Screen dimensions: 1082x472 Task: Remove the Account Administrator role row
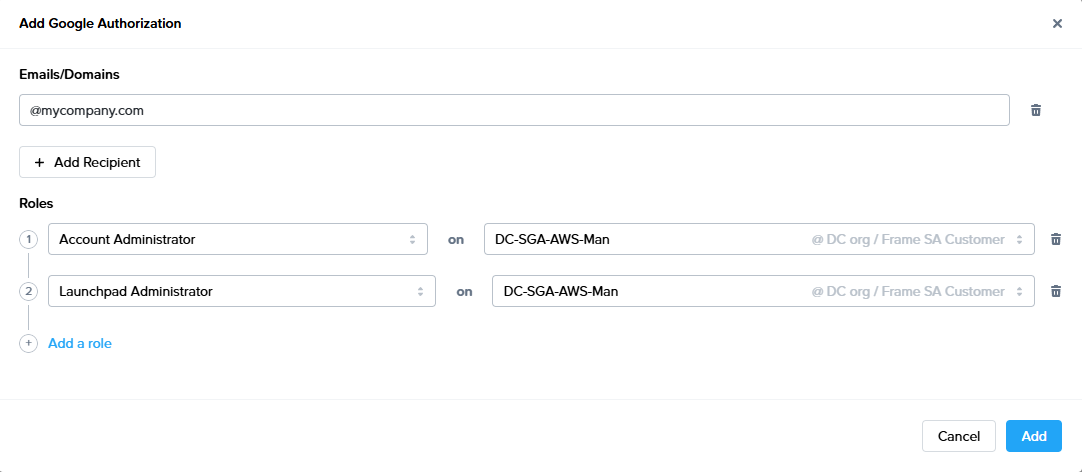1055,239
